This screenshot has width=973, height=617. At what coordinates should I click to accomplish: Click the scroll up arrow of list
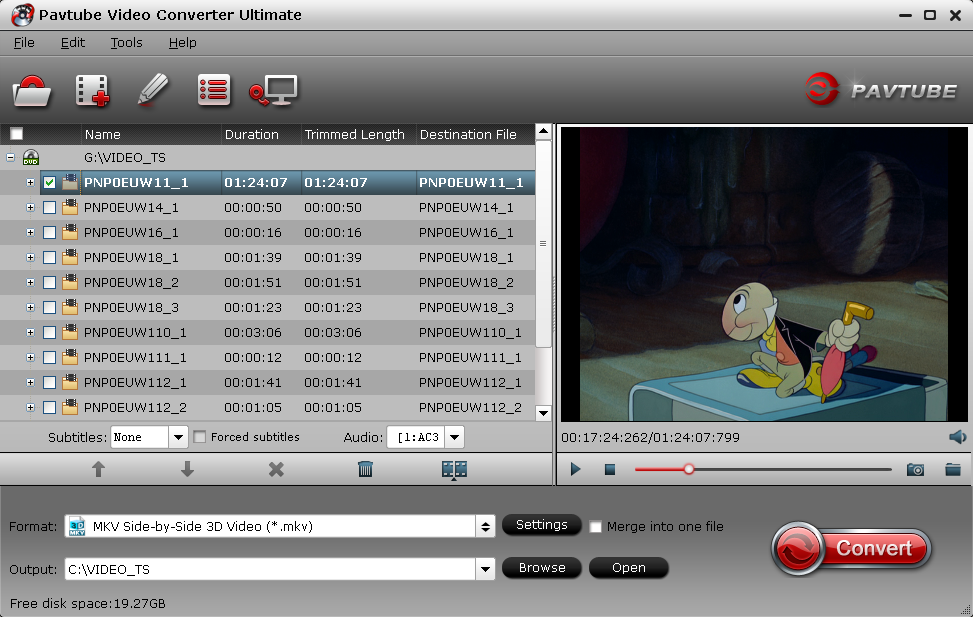click(x=544, y=132)
